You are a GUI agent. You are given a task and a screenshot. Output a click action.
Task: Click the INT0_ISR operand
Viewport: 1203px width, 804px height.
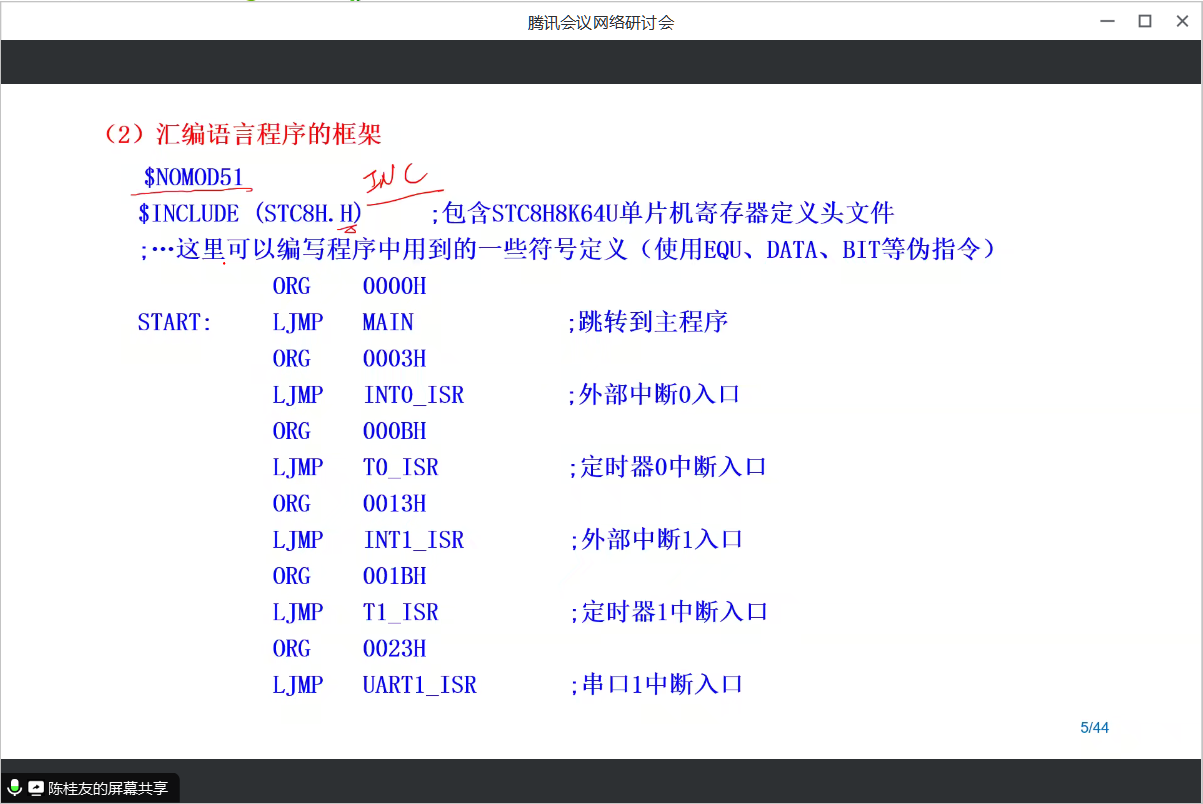pos(413,395)
